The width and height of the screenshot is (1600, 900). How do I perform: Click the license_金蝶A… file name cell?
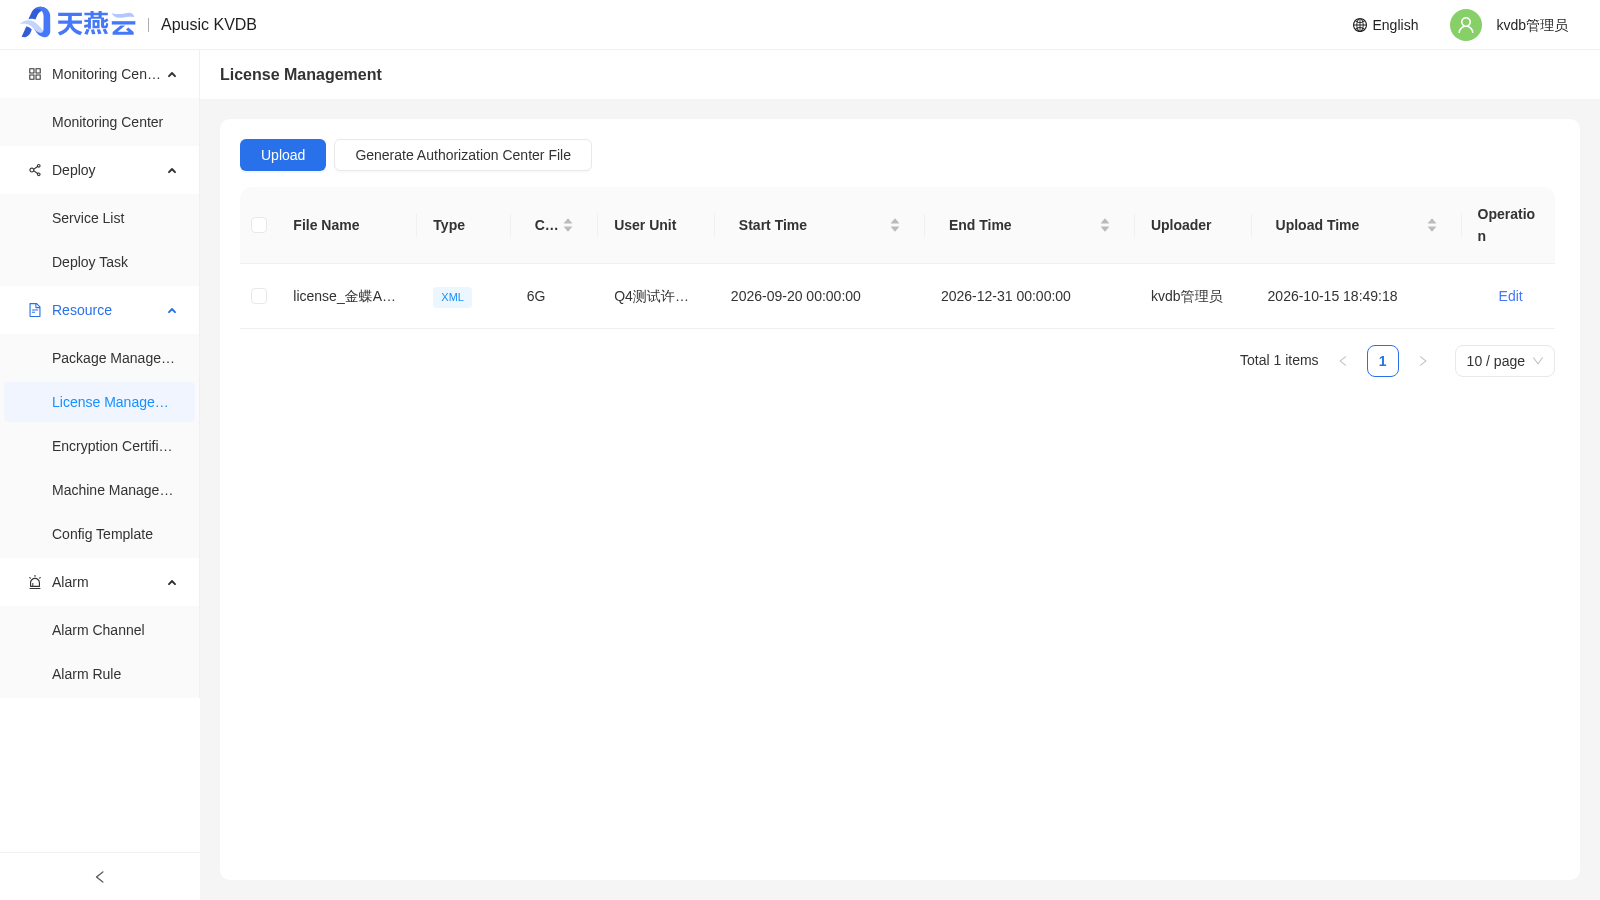[344, 296]
